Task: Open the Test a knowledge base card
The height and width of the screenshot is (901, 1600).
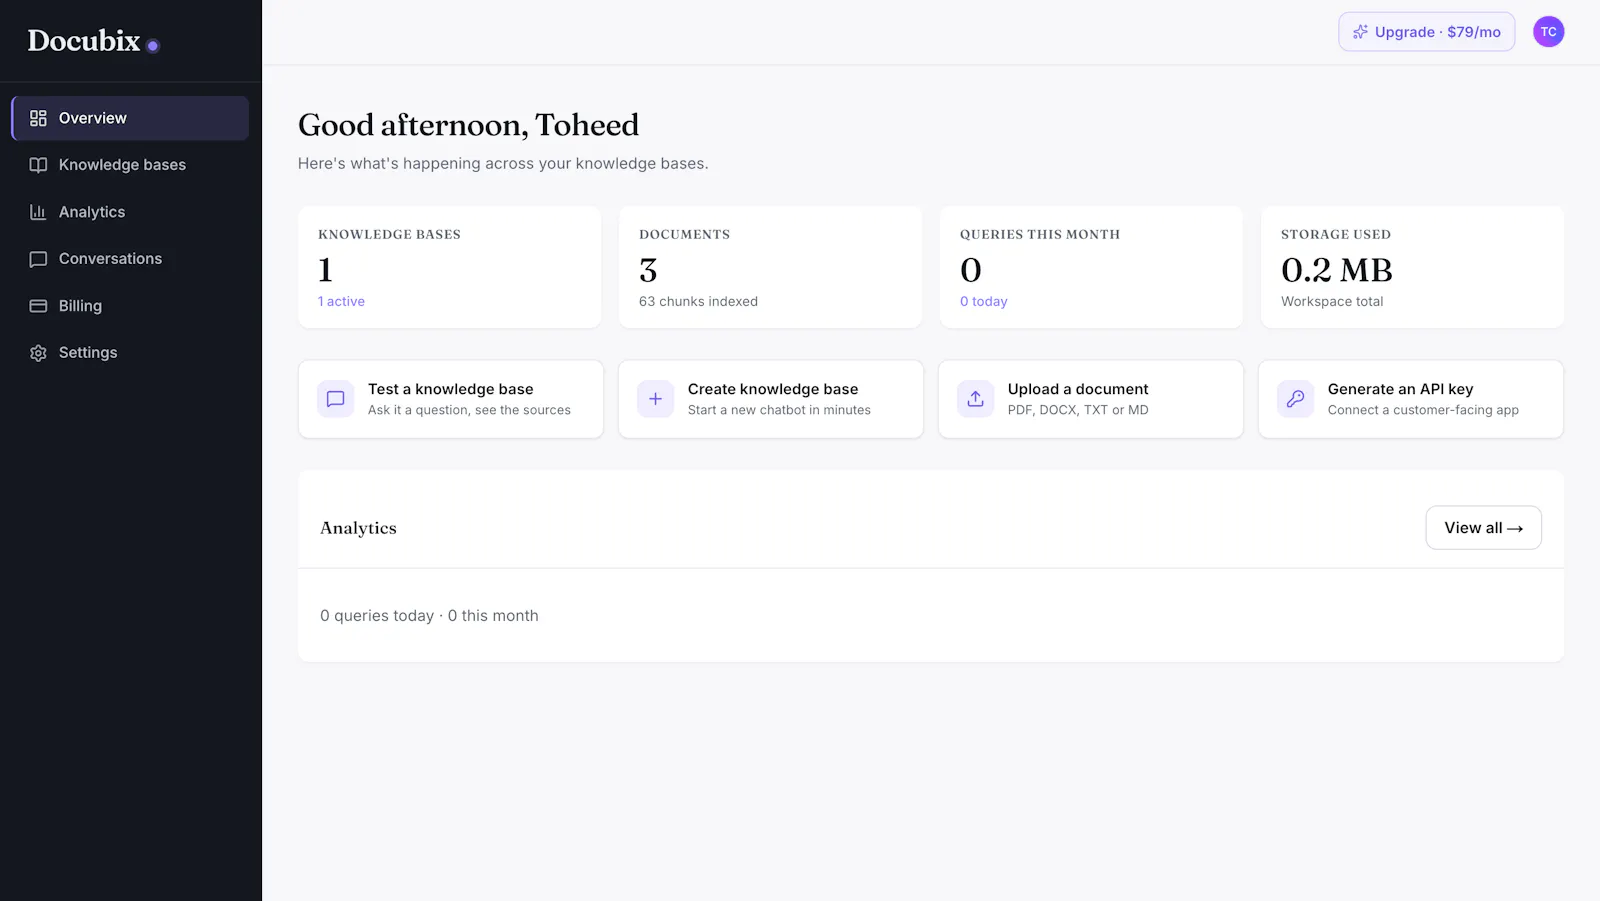Action: pyautogui.click(x=450, y=399)
